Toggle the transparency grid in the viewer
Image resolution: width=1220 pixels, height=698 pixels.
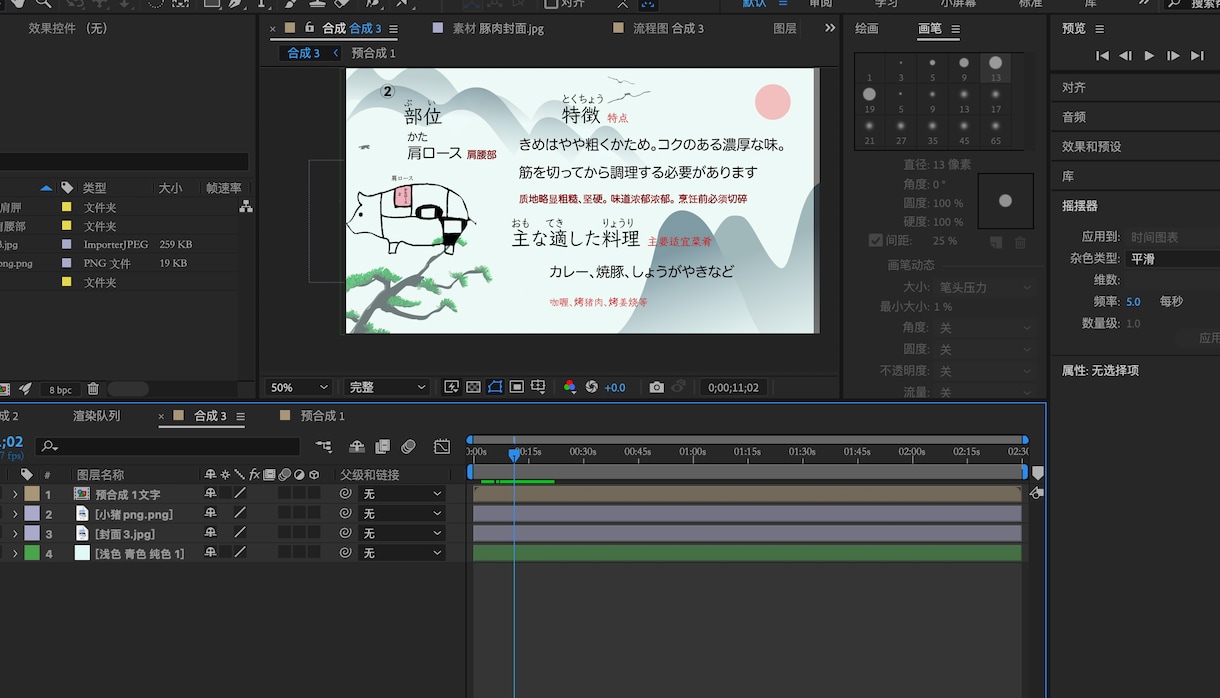coord(473,387)
